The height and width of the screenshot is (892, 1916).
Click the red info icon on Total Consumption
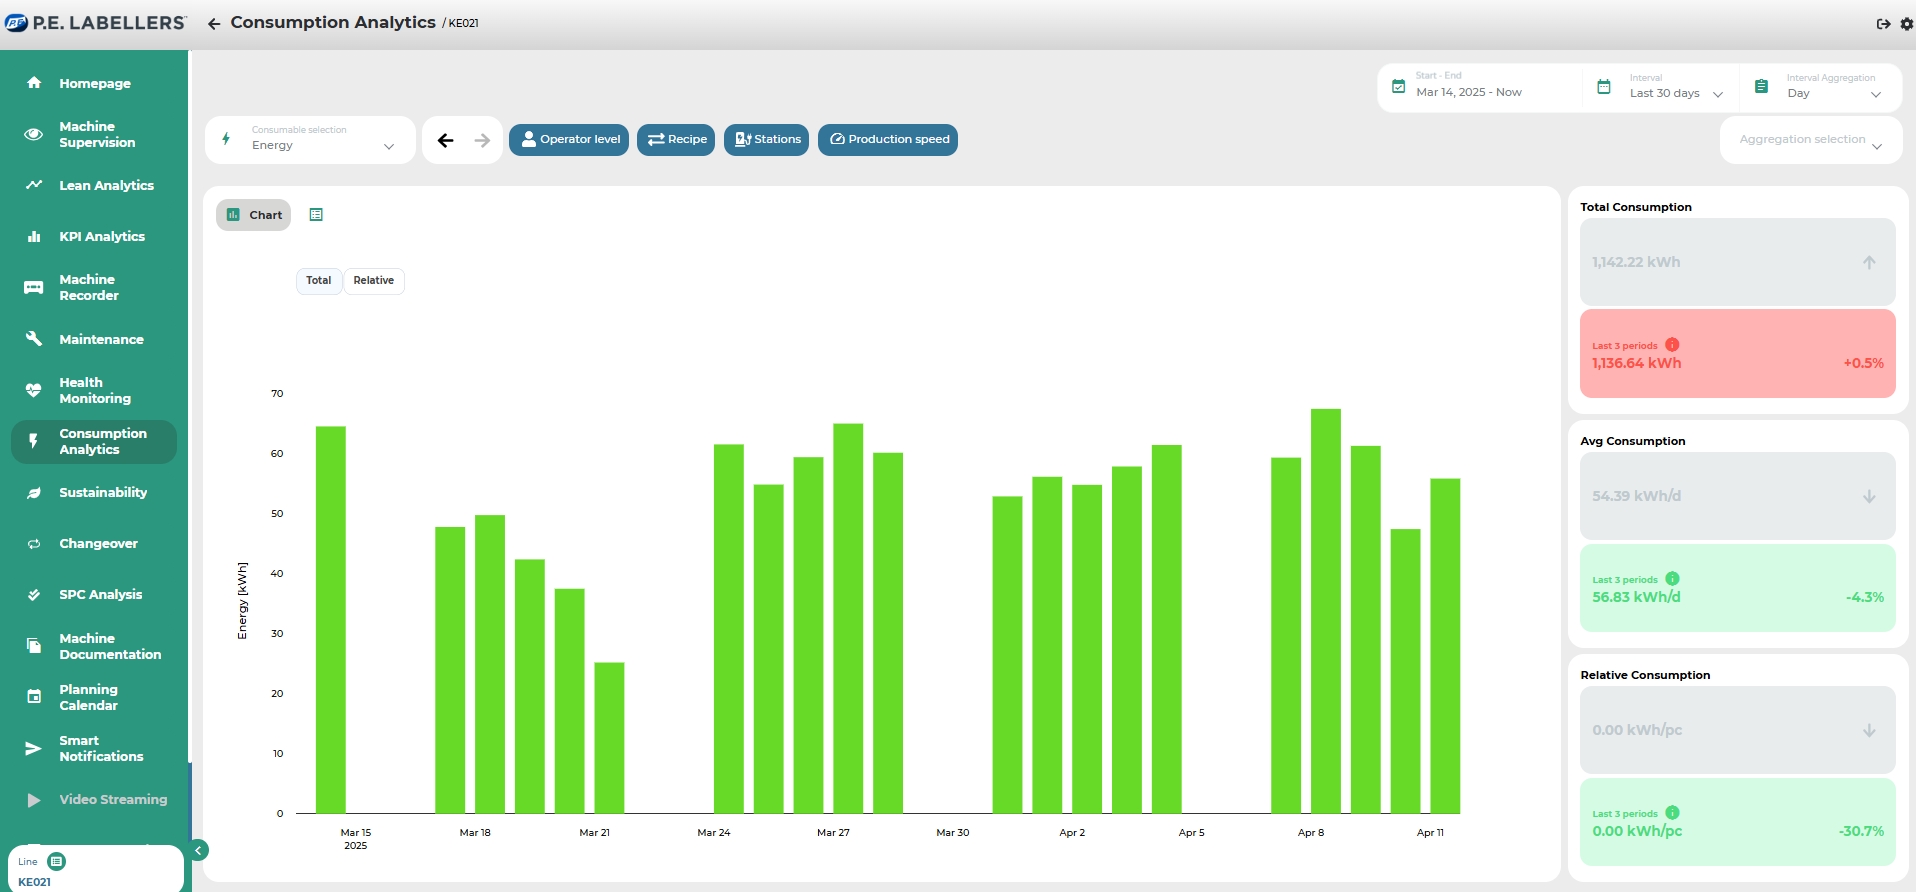click(1672, 345)
